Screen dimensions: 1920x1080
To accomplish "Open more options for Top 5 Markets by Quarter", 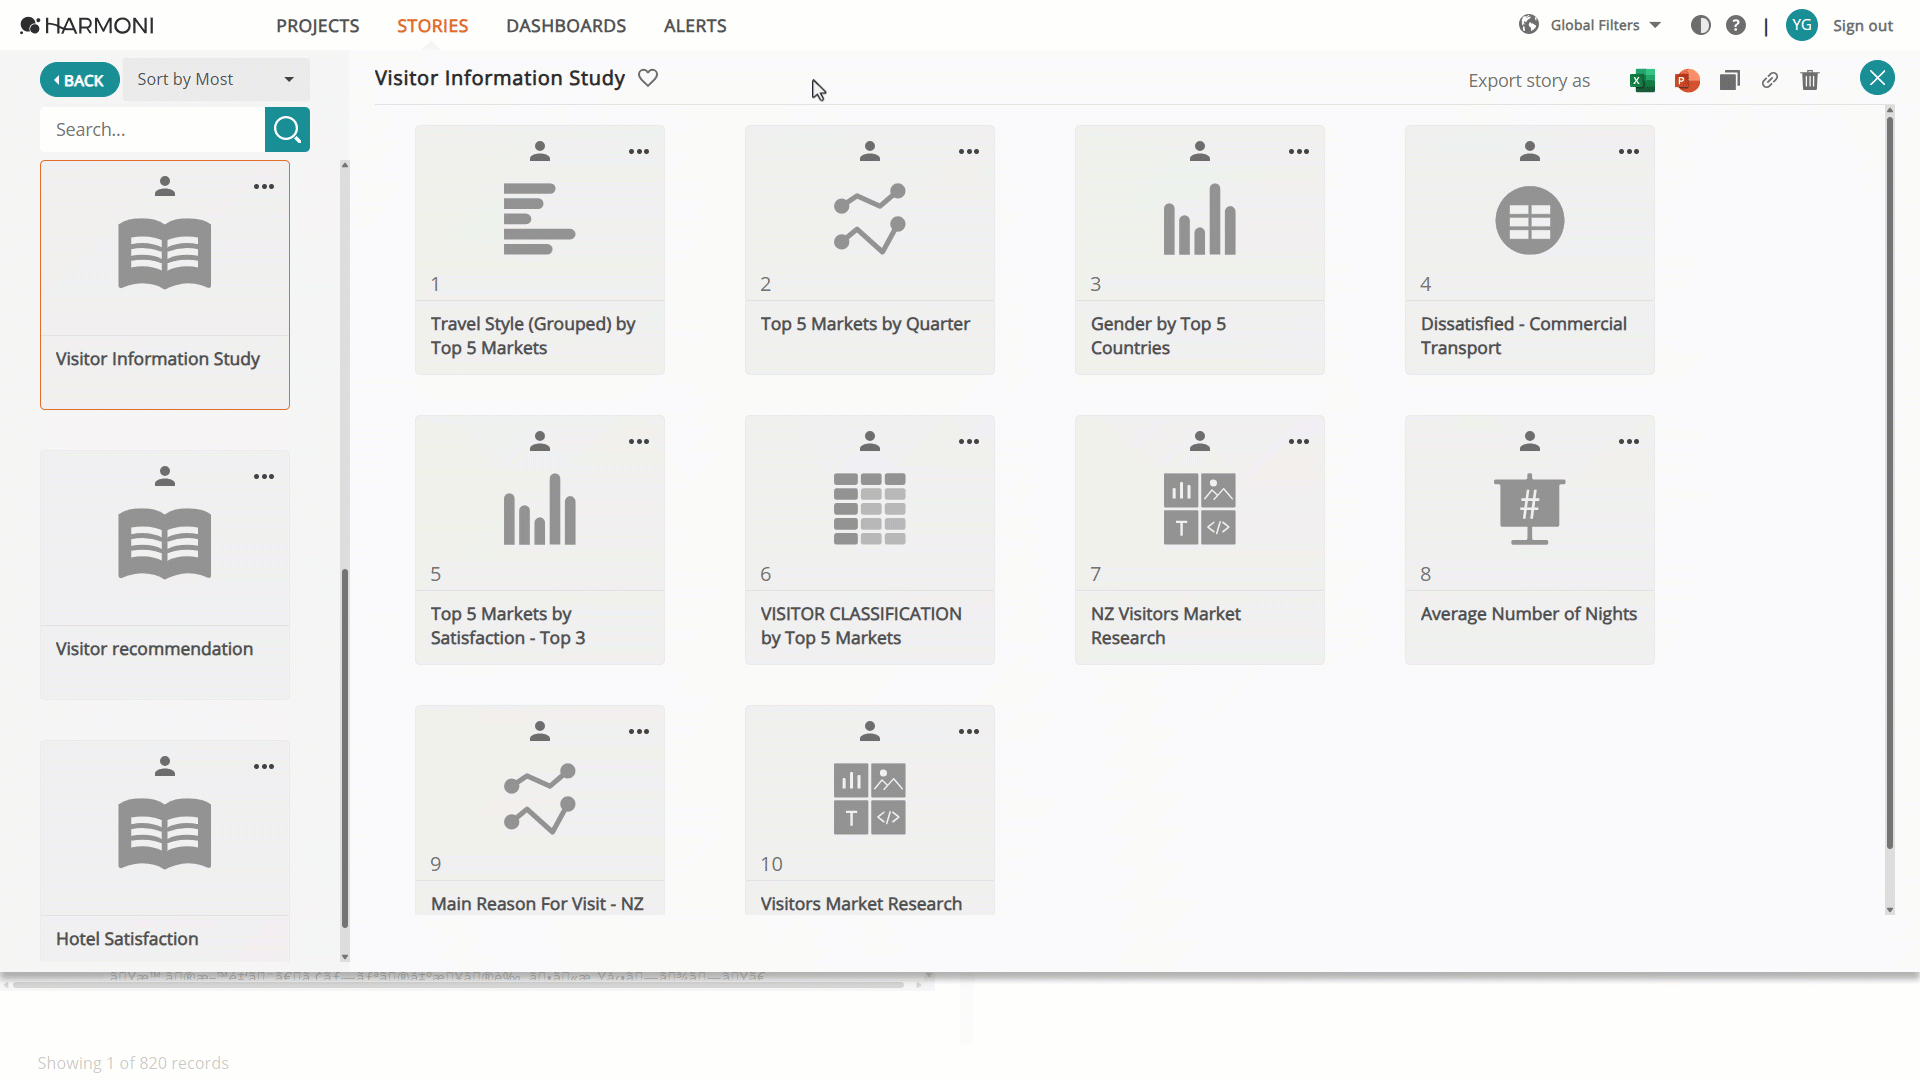I will [x=969, y=152].
